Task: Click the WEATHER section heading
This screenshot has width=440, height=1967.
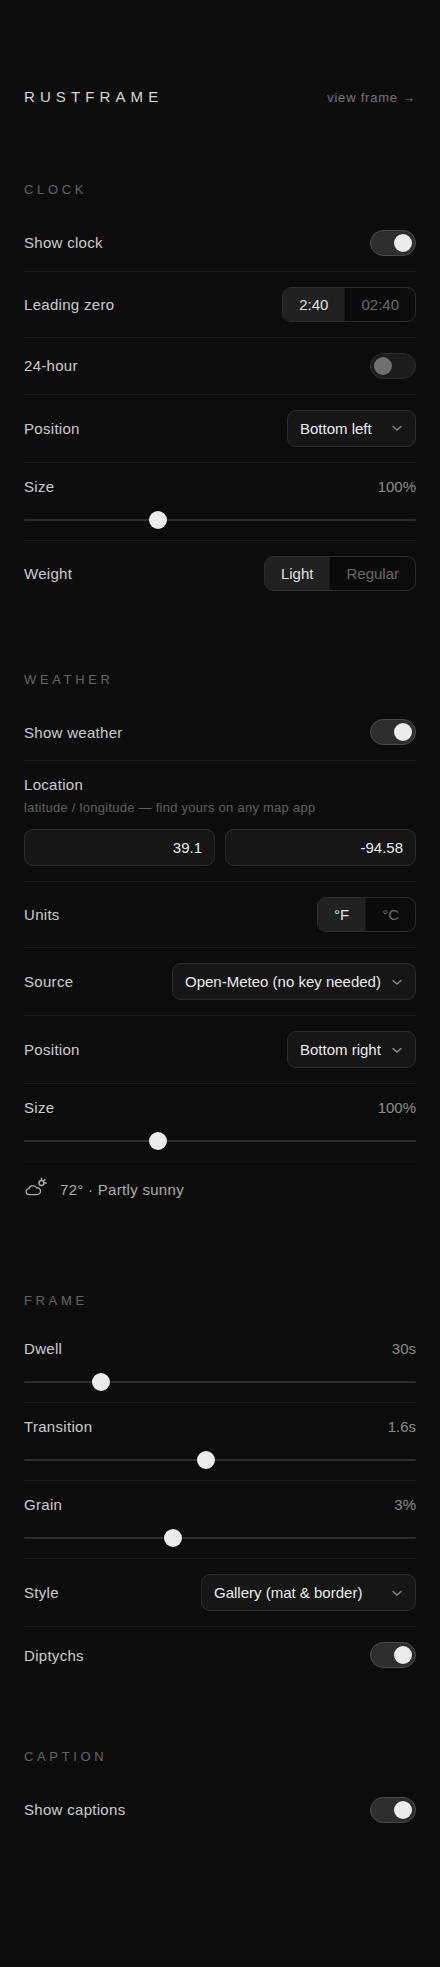Action: 68,680
